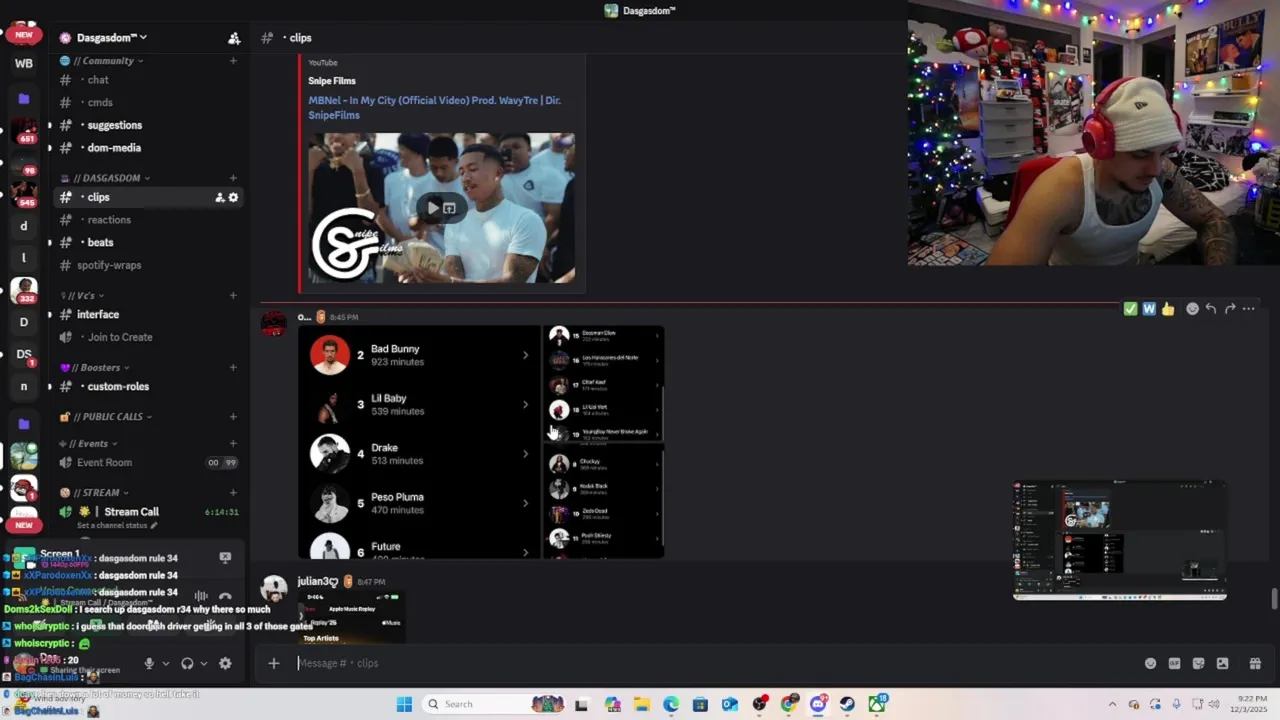Toggle noise suppression in voice panel
The image size is (1280, 720).
click(201, 596)
